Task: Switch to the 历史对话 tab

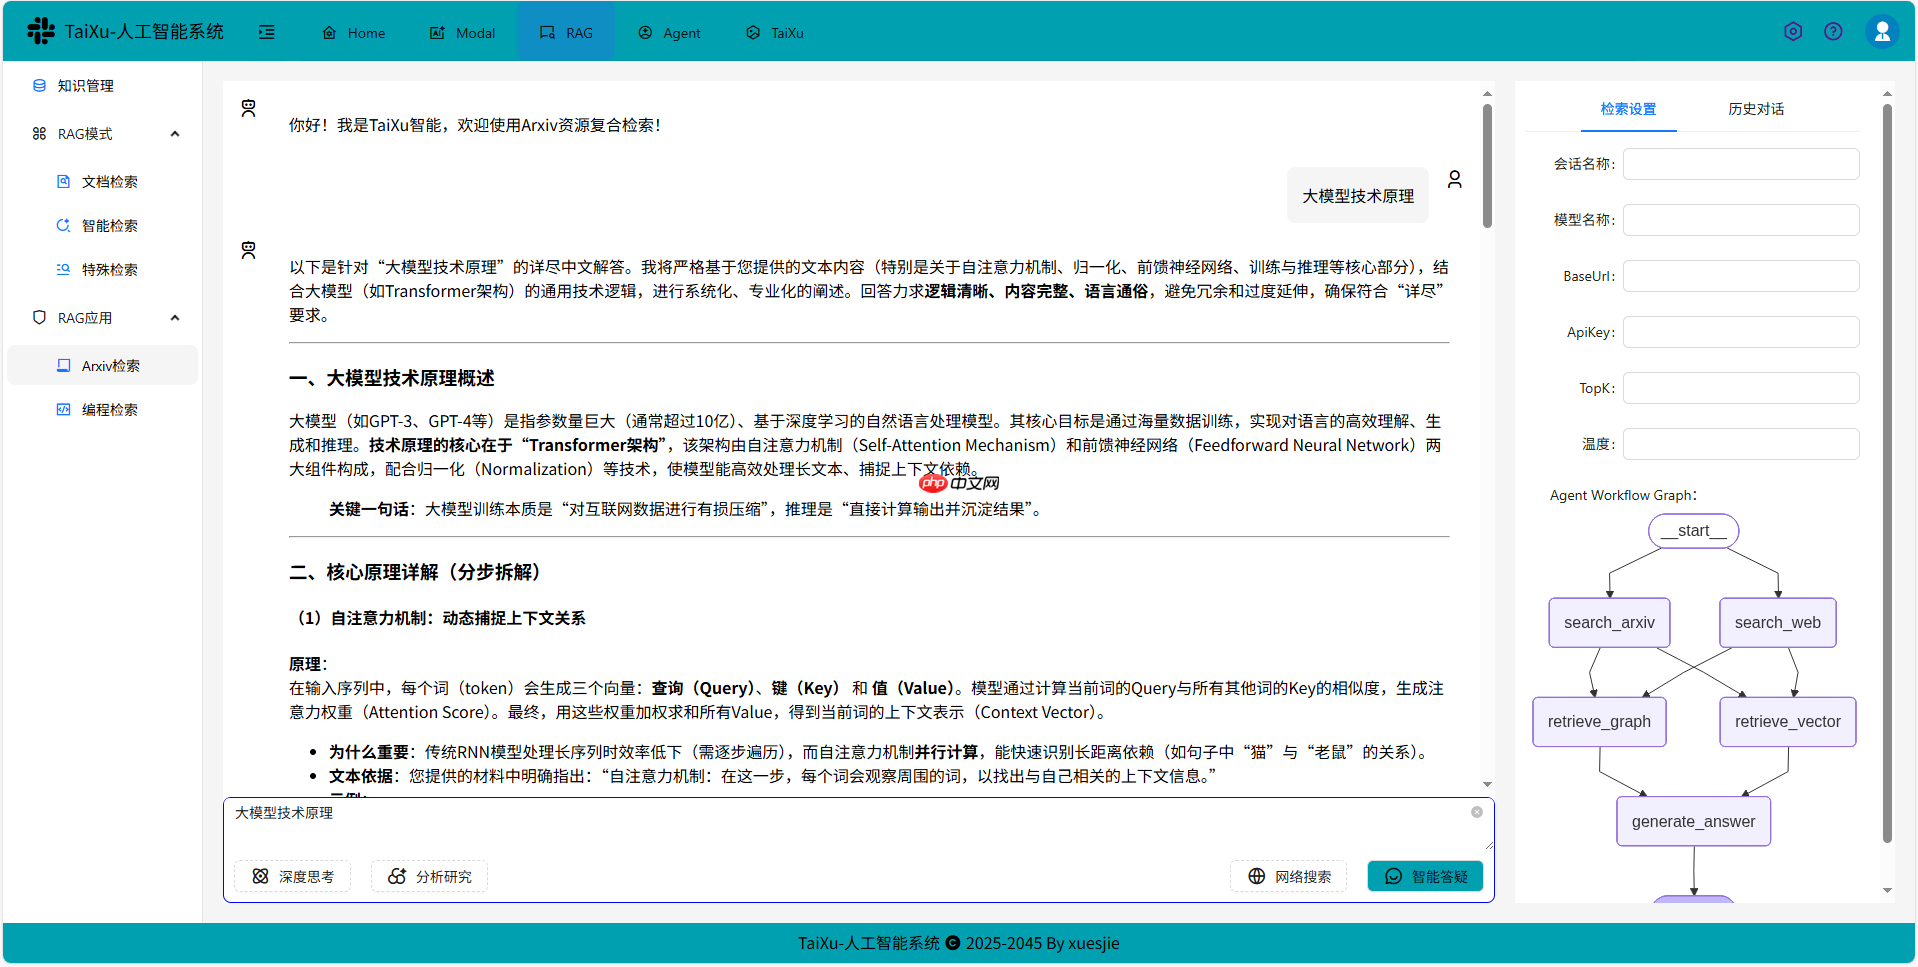Action: 1755,109
